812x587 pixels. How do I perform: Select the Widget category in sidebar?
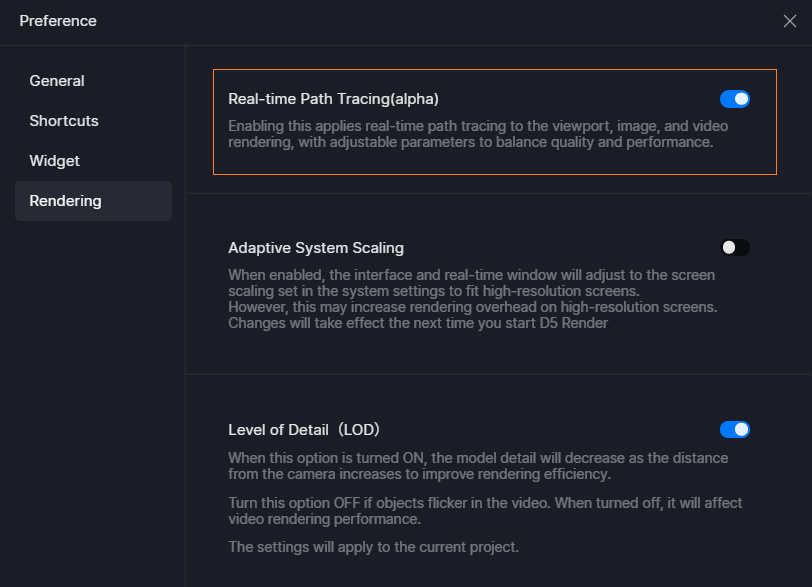[x=54, y=161]
